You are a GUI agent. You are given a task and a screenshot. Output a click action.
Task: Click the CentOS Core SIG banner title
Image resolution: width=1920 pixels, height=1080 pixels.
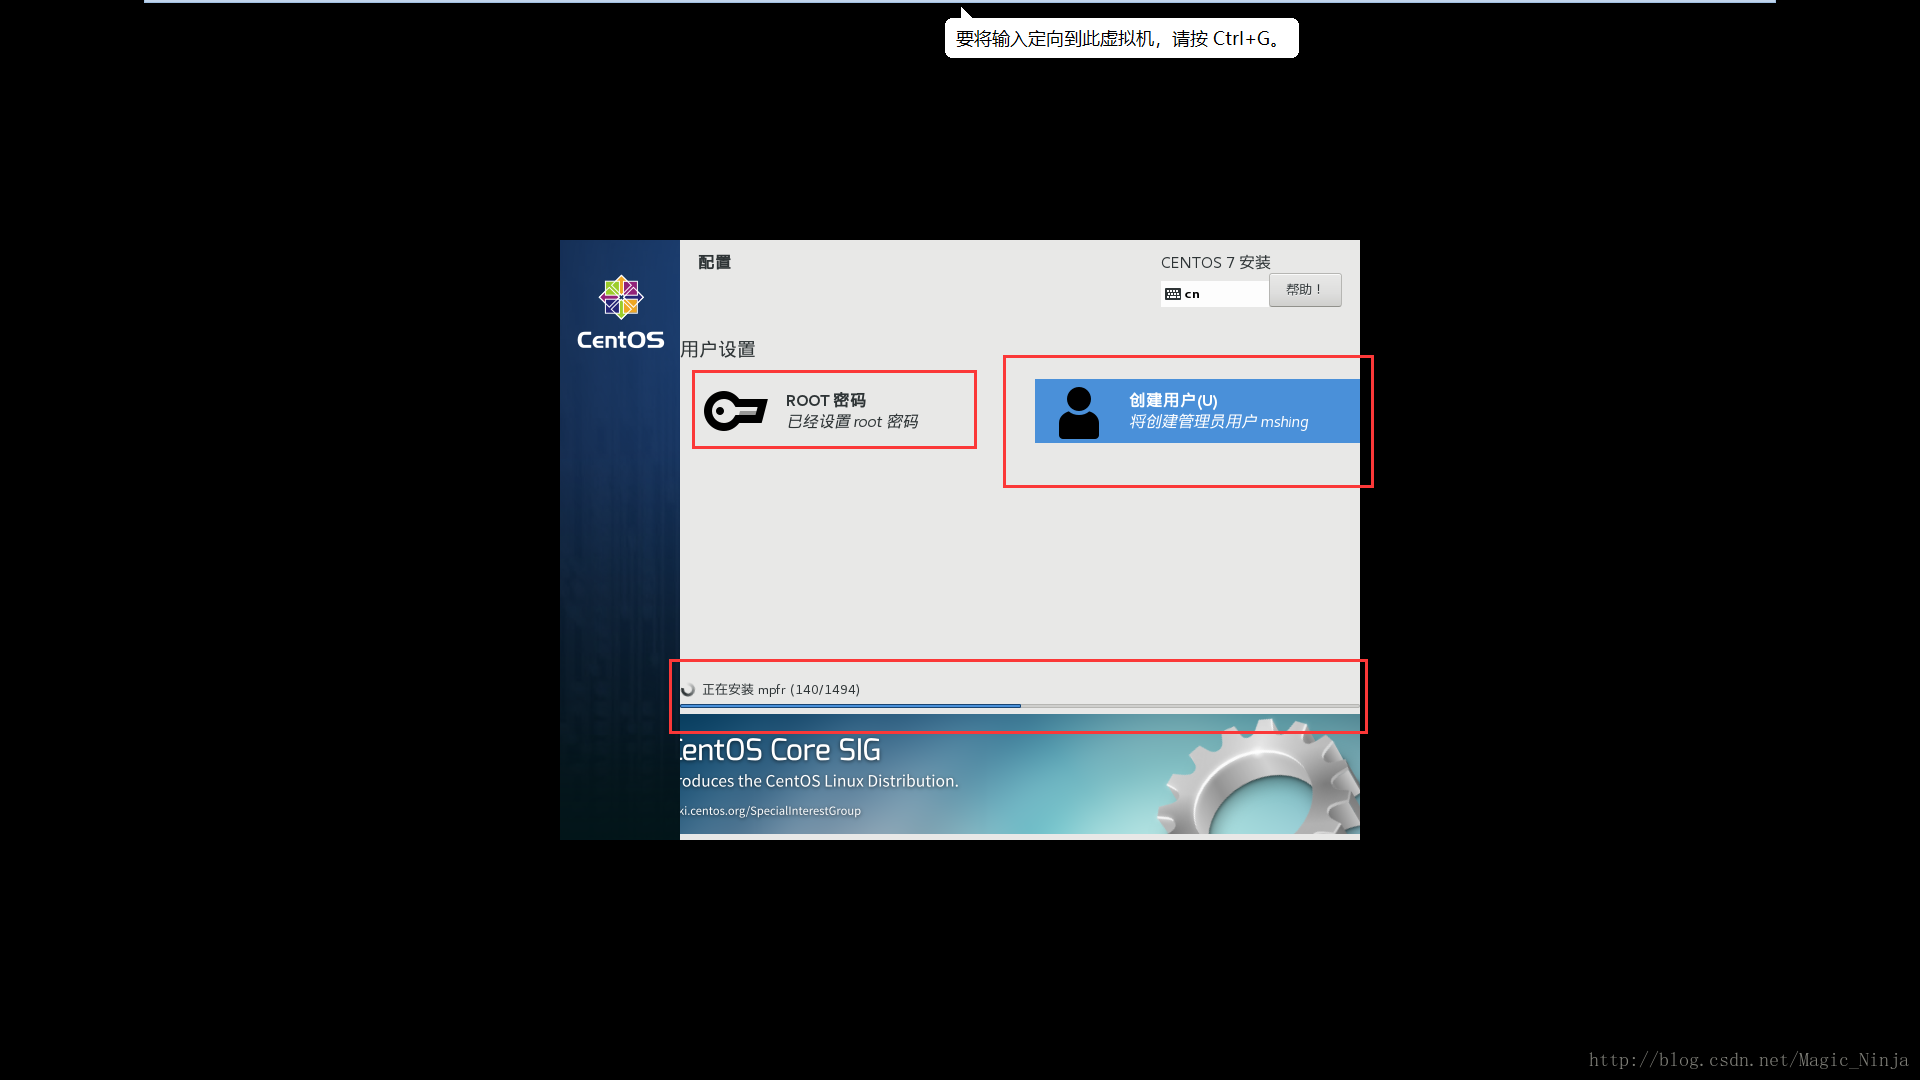(x=780, y=750)
